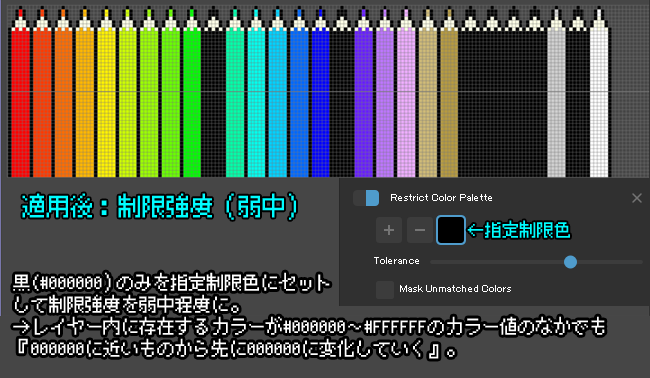Toggle the Restrict Color Palette switch
This screenshot has height=378, width=650.
pyautogui.click(x=366, y=198)
